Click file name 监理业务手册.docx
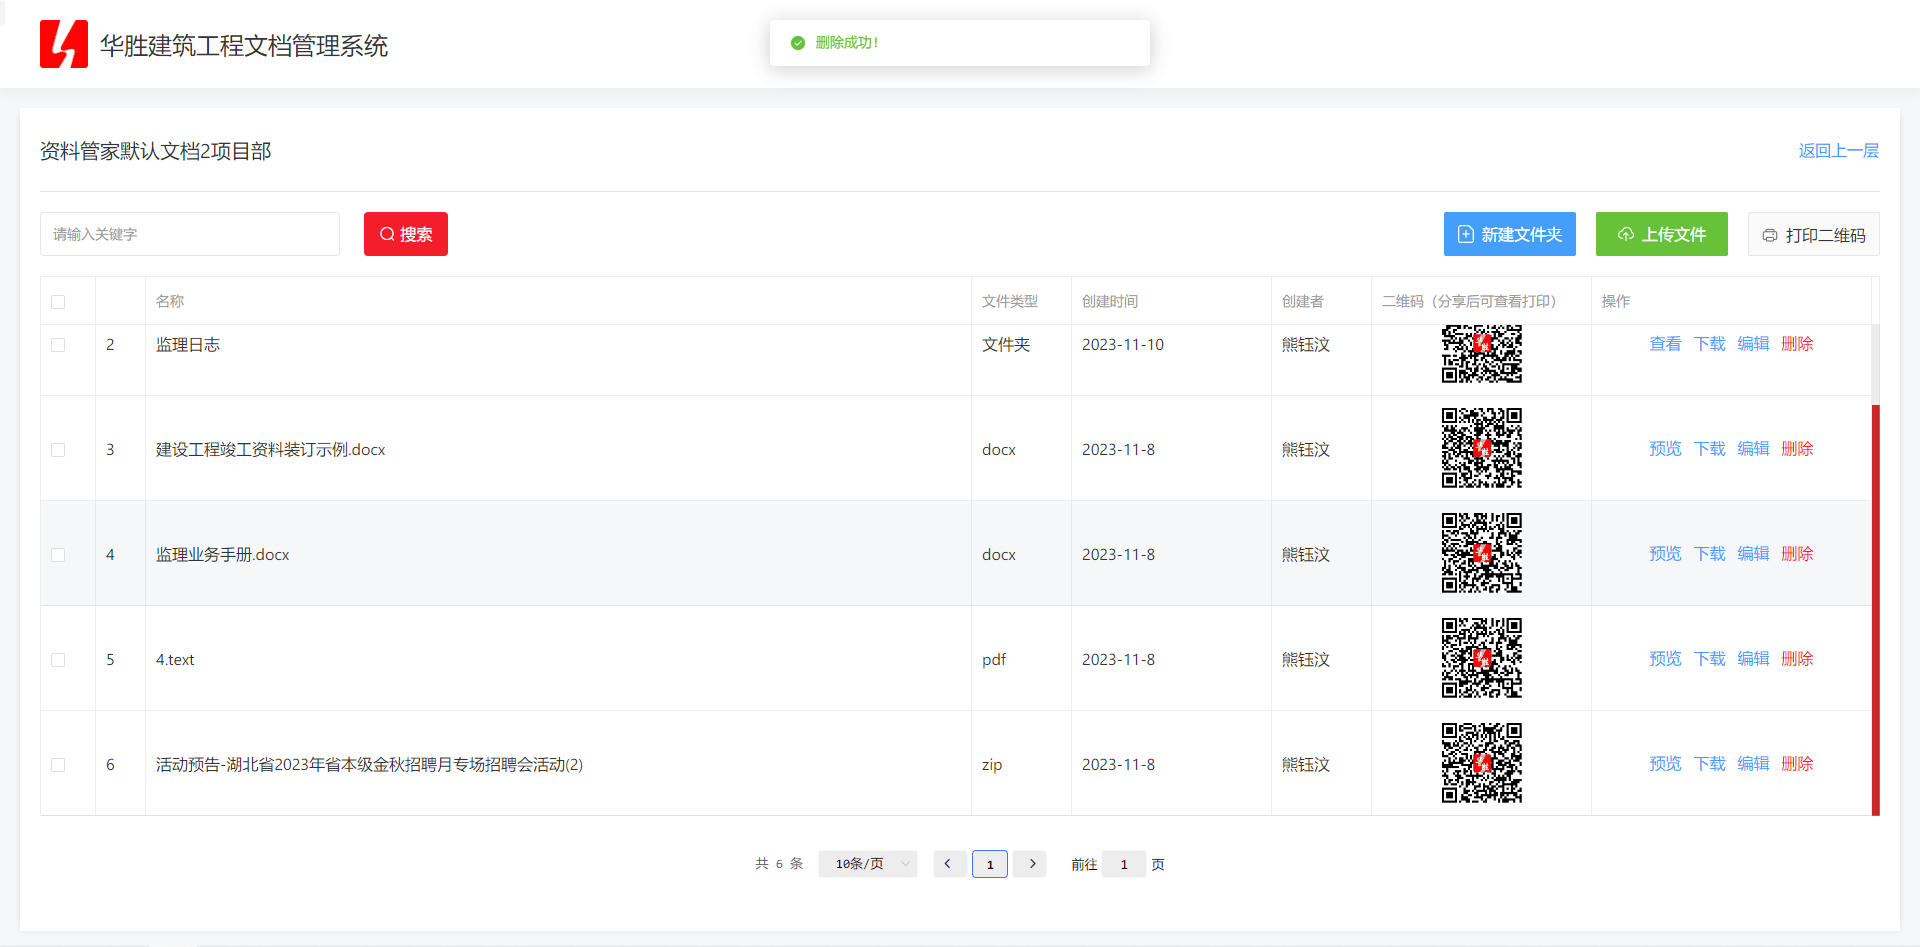Image resolution: width=1920 pixels, height=947 pixels. [223, 555]
